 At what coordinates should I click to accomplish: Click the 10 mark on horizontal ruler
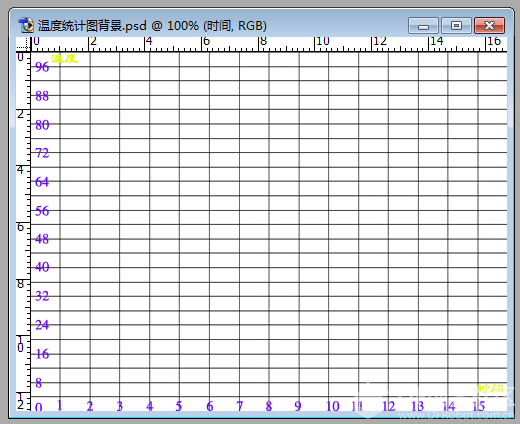(322, 41)
